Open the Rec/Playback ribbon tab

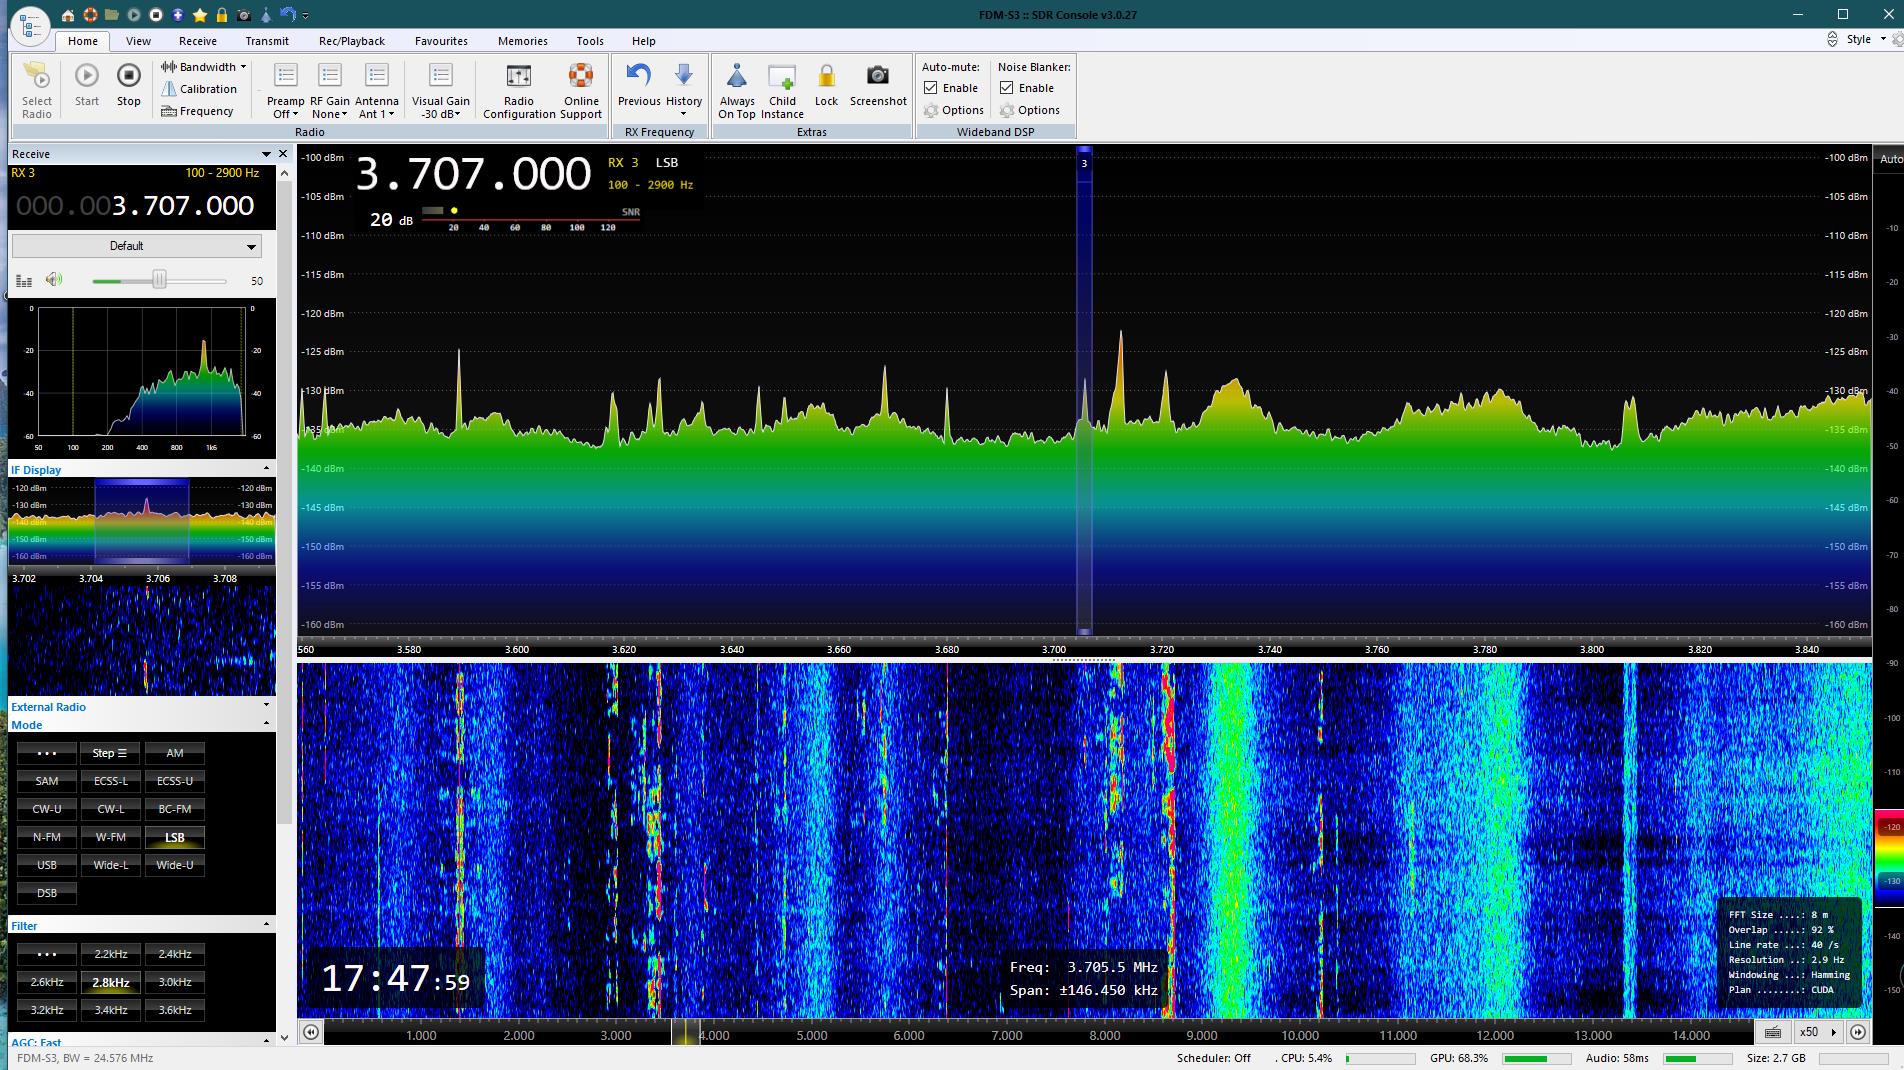coord(351,41)
